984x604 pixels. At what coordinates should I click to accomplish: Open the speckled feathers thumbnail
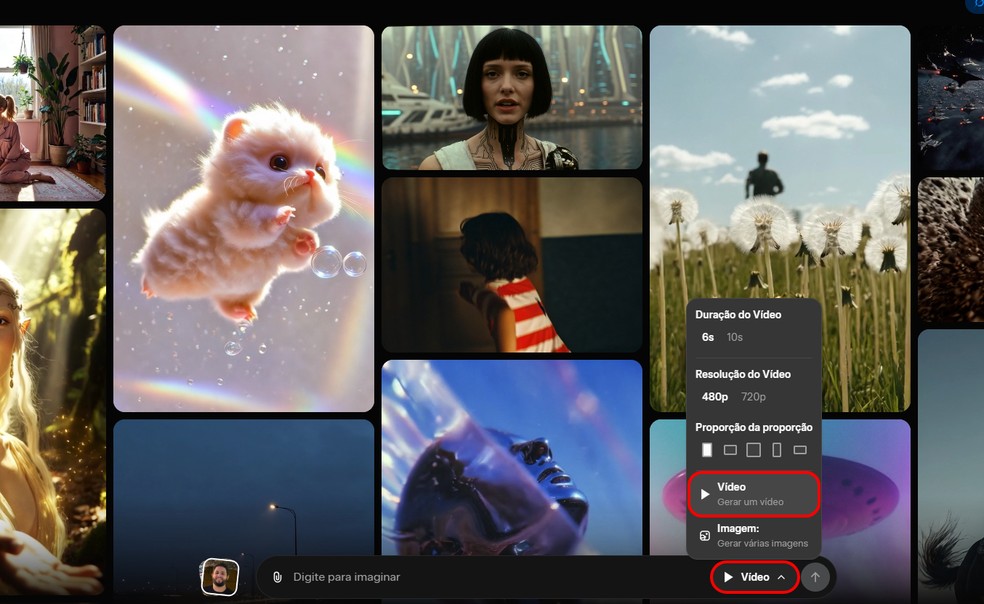[x=951, y=250]
